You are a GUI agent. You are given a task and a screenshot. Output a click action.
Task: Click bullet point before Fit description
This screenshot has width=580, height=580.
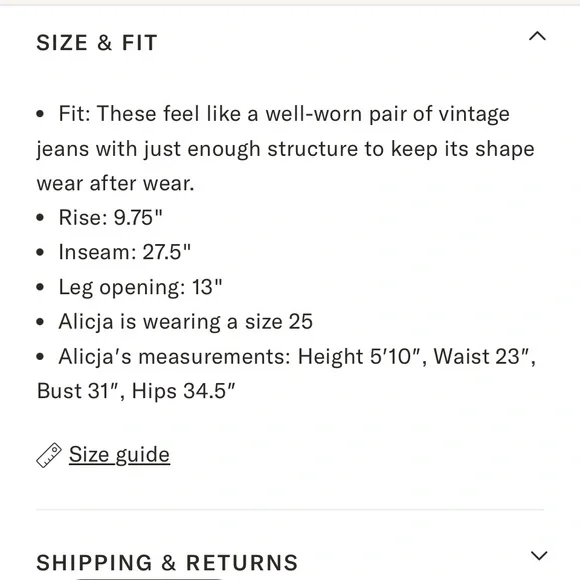tap(40, 114)
